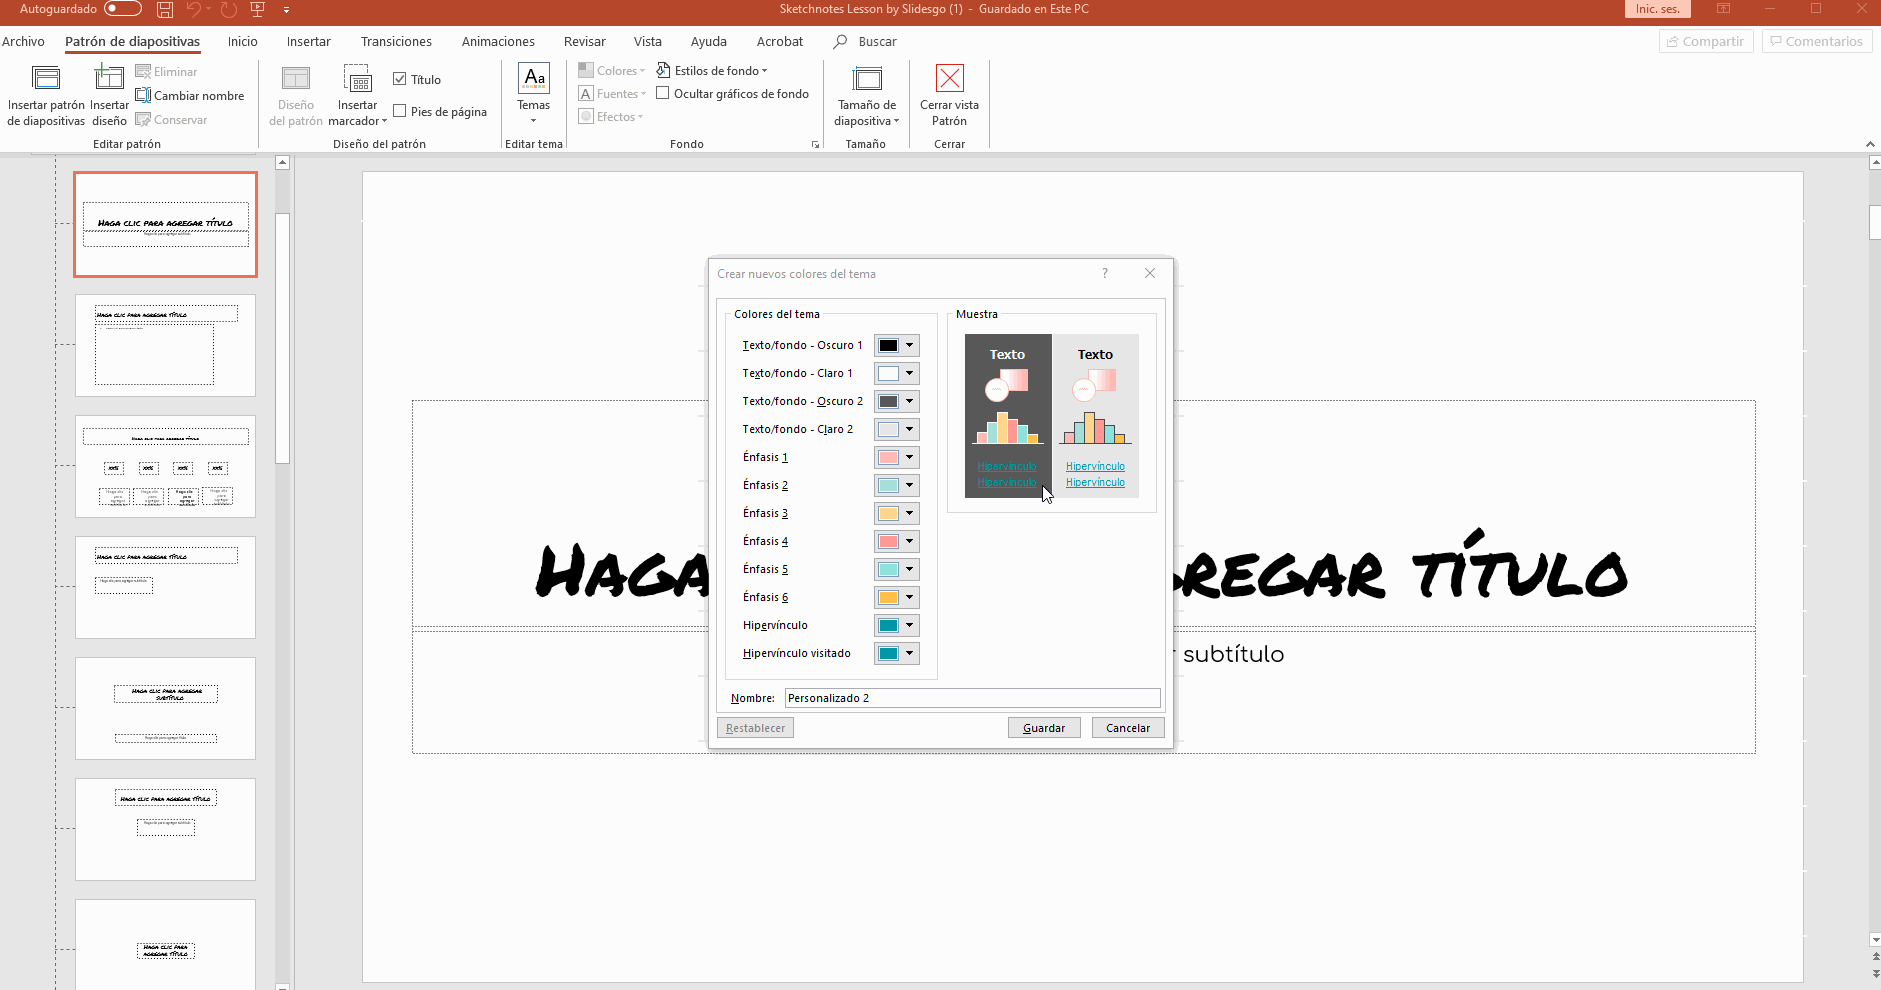
Task: Click Guardar in theme colors dialog
Action: point(1044,728)
